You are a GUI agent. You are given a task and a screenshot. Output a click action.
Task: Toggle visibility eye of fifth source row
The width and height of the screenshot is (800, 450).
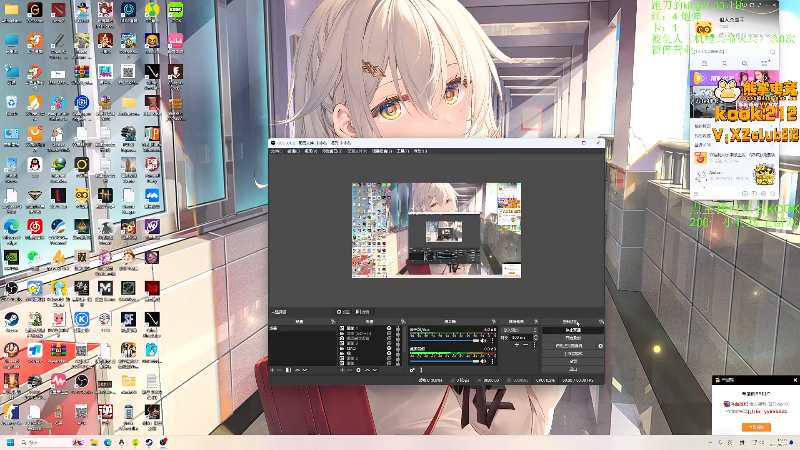tap(389, 348)
